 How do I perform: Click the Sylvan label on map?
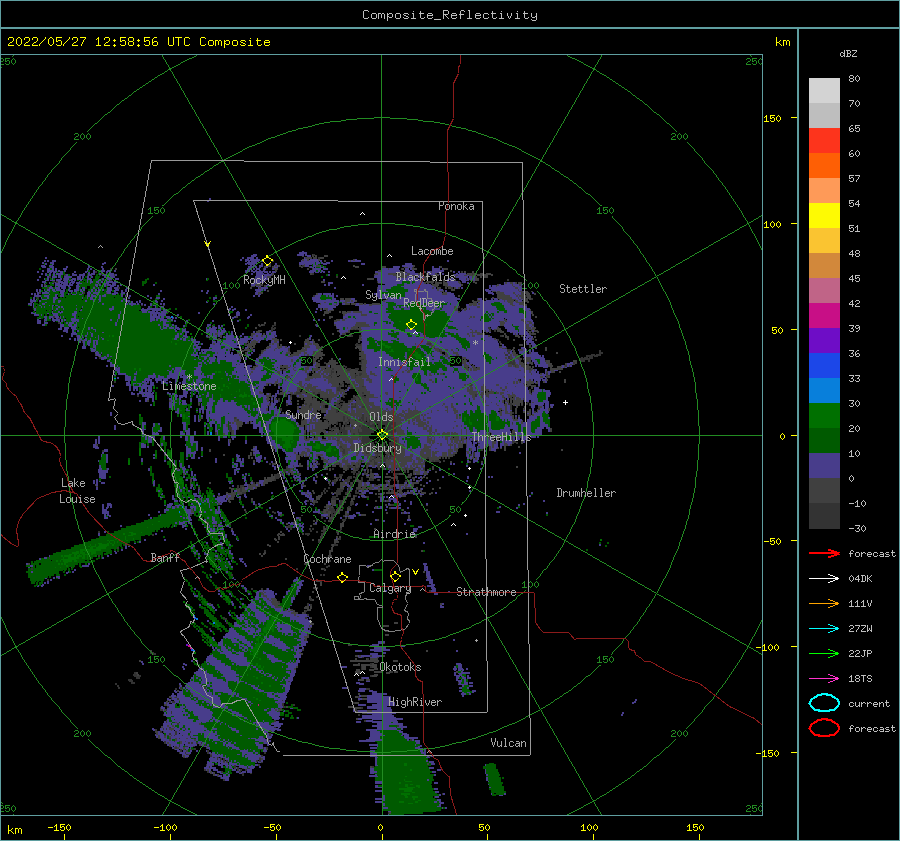[x=383, y=295]
